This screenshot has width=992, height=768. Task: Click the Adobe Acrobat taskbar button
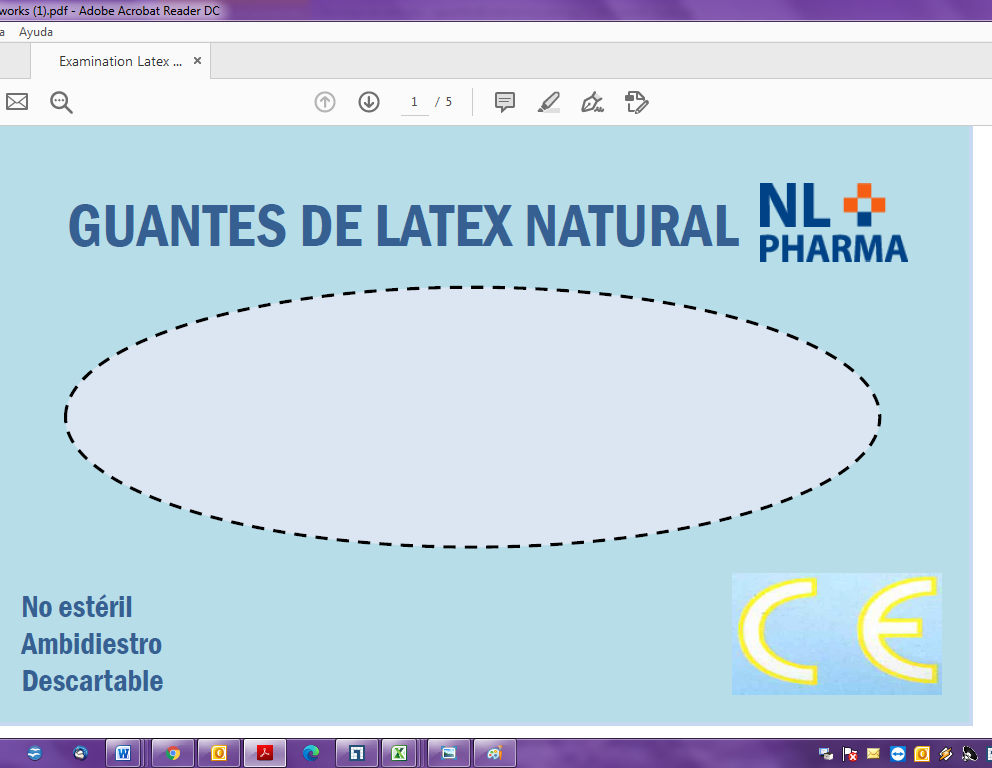tap(264, 753)
